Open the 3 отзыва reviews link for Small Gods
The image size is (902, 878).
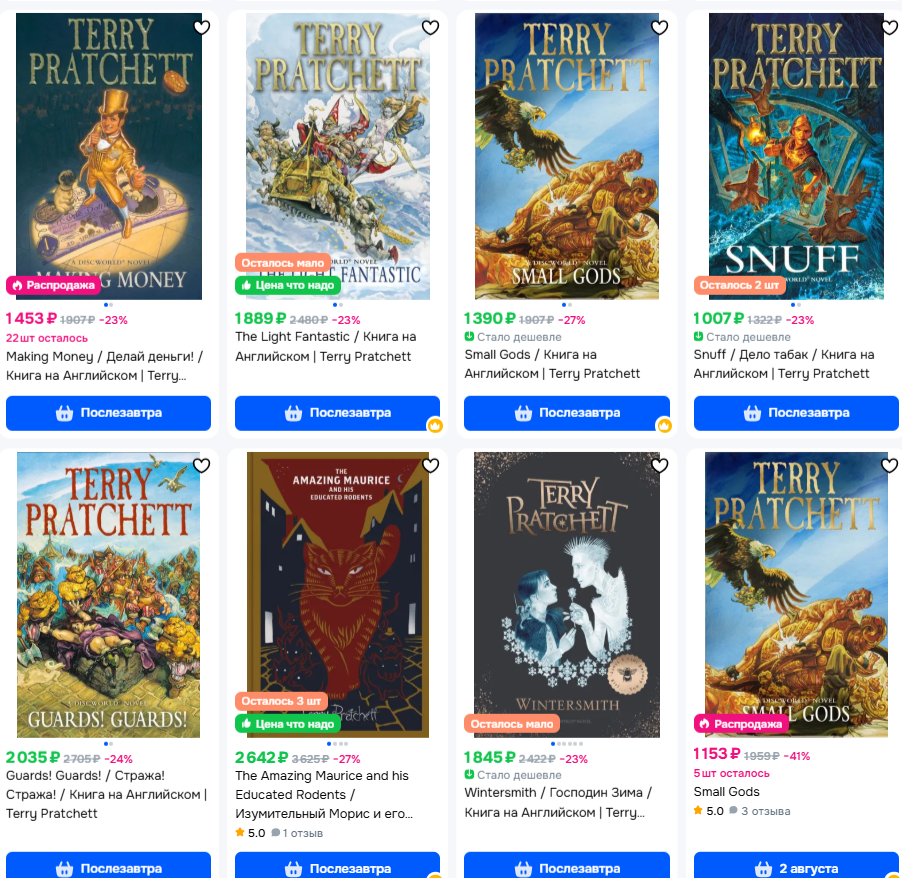click(x=760, y=811)
